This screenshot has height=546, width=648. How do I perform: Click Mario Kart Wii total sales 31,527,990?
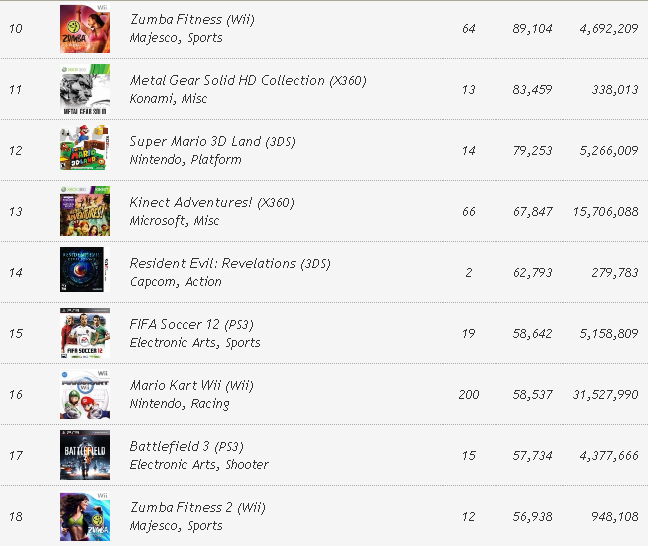(x=603, y=395)
